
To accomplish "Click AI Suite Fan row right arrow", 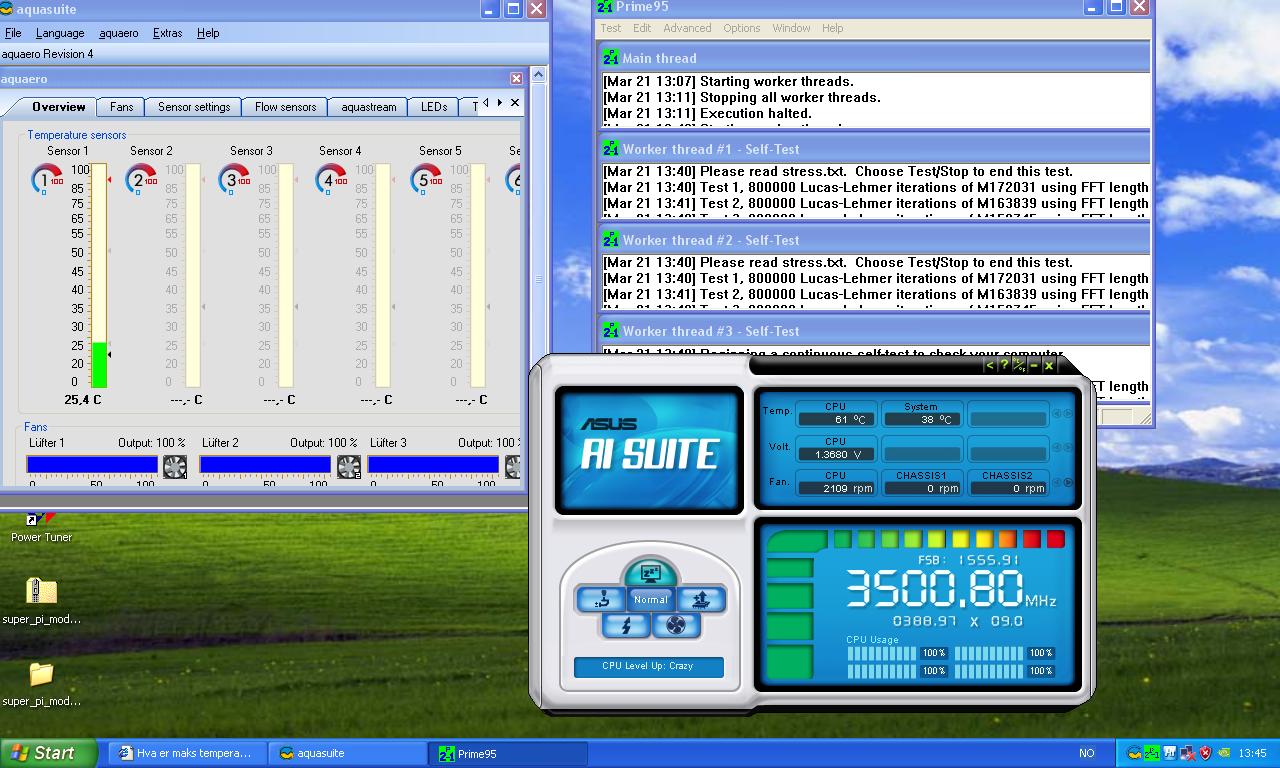I will coord(1068,482).
